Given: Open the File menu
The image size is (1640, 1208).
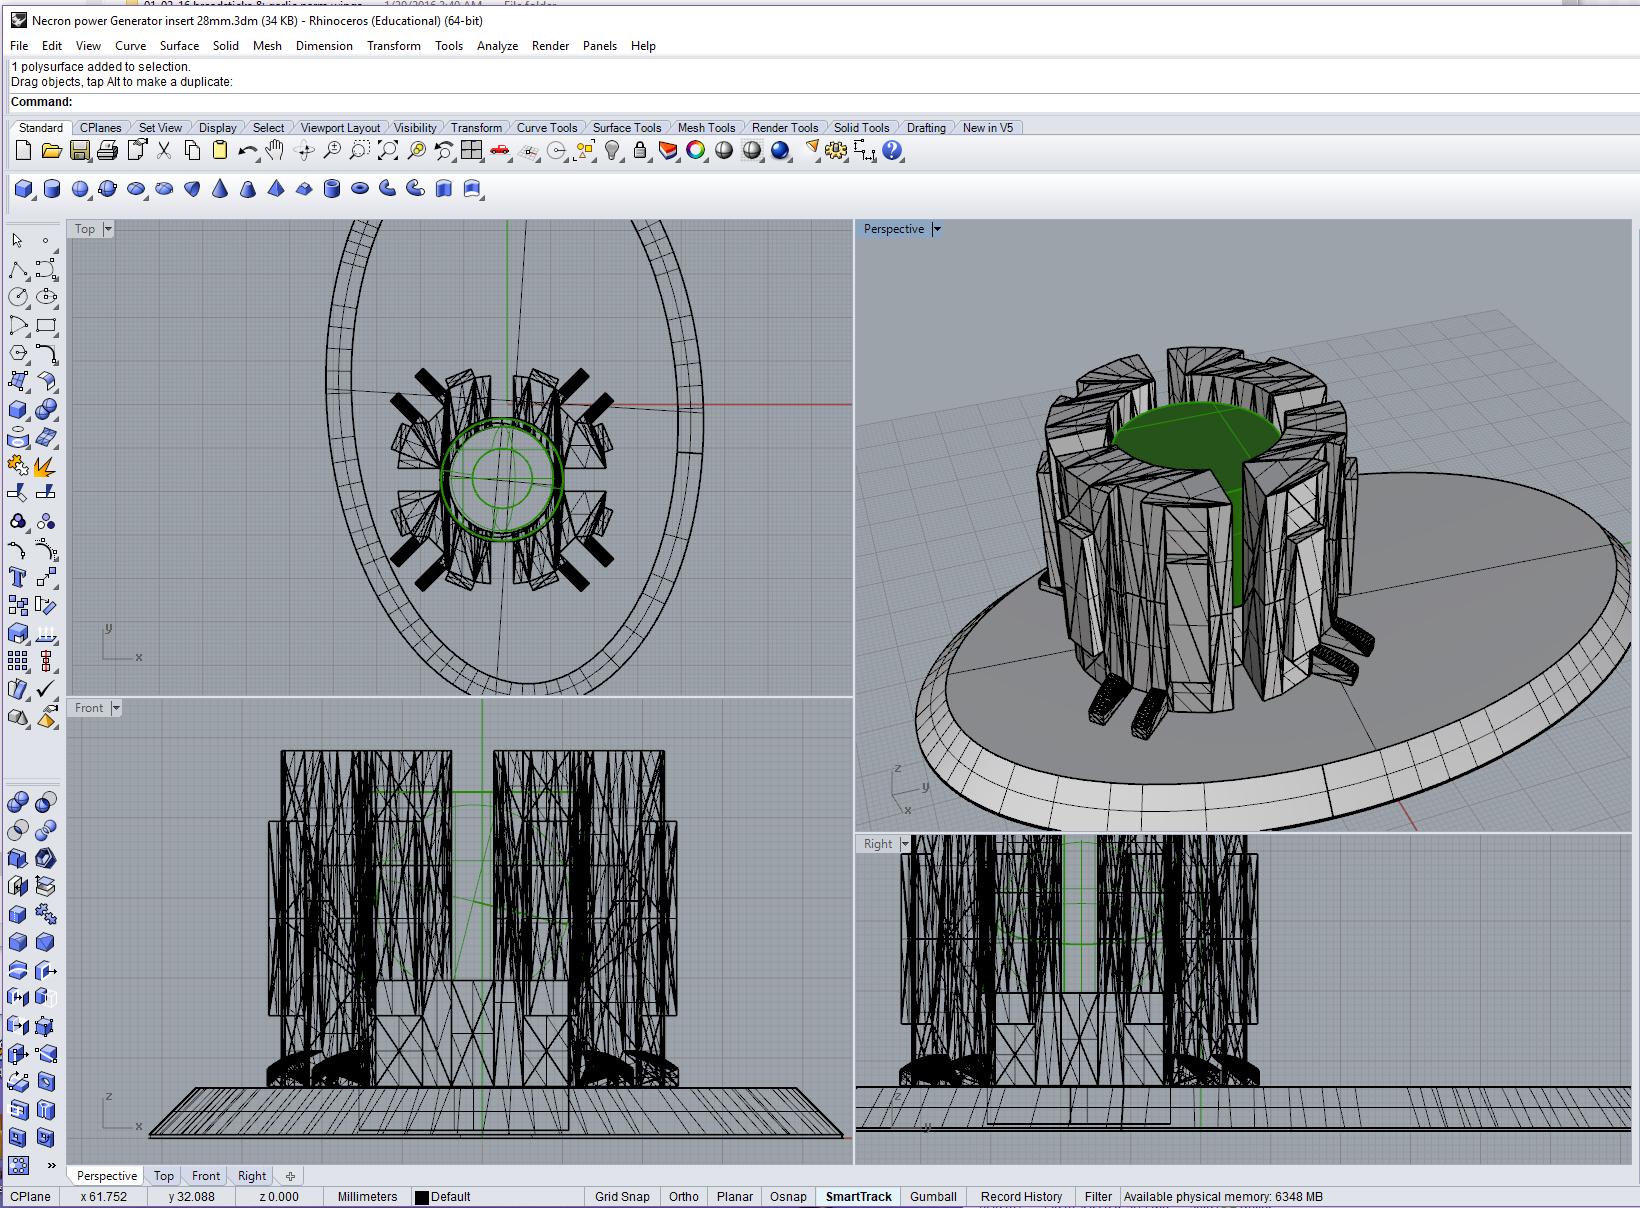Looking at the screenshot, I should [x=19, y=46].
